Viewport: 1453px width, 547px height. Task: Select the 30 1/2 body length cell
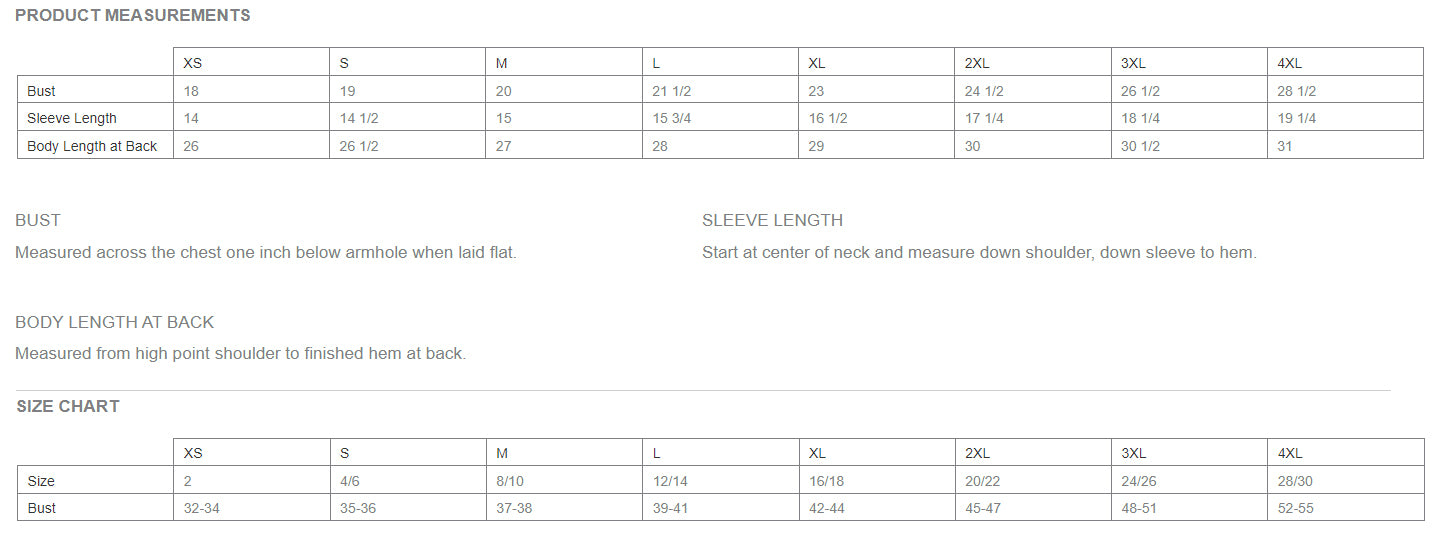[1140, 146]
